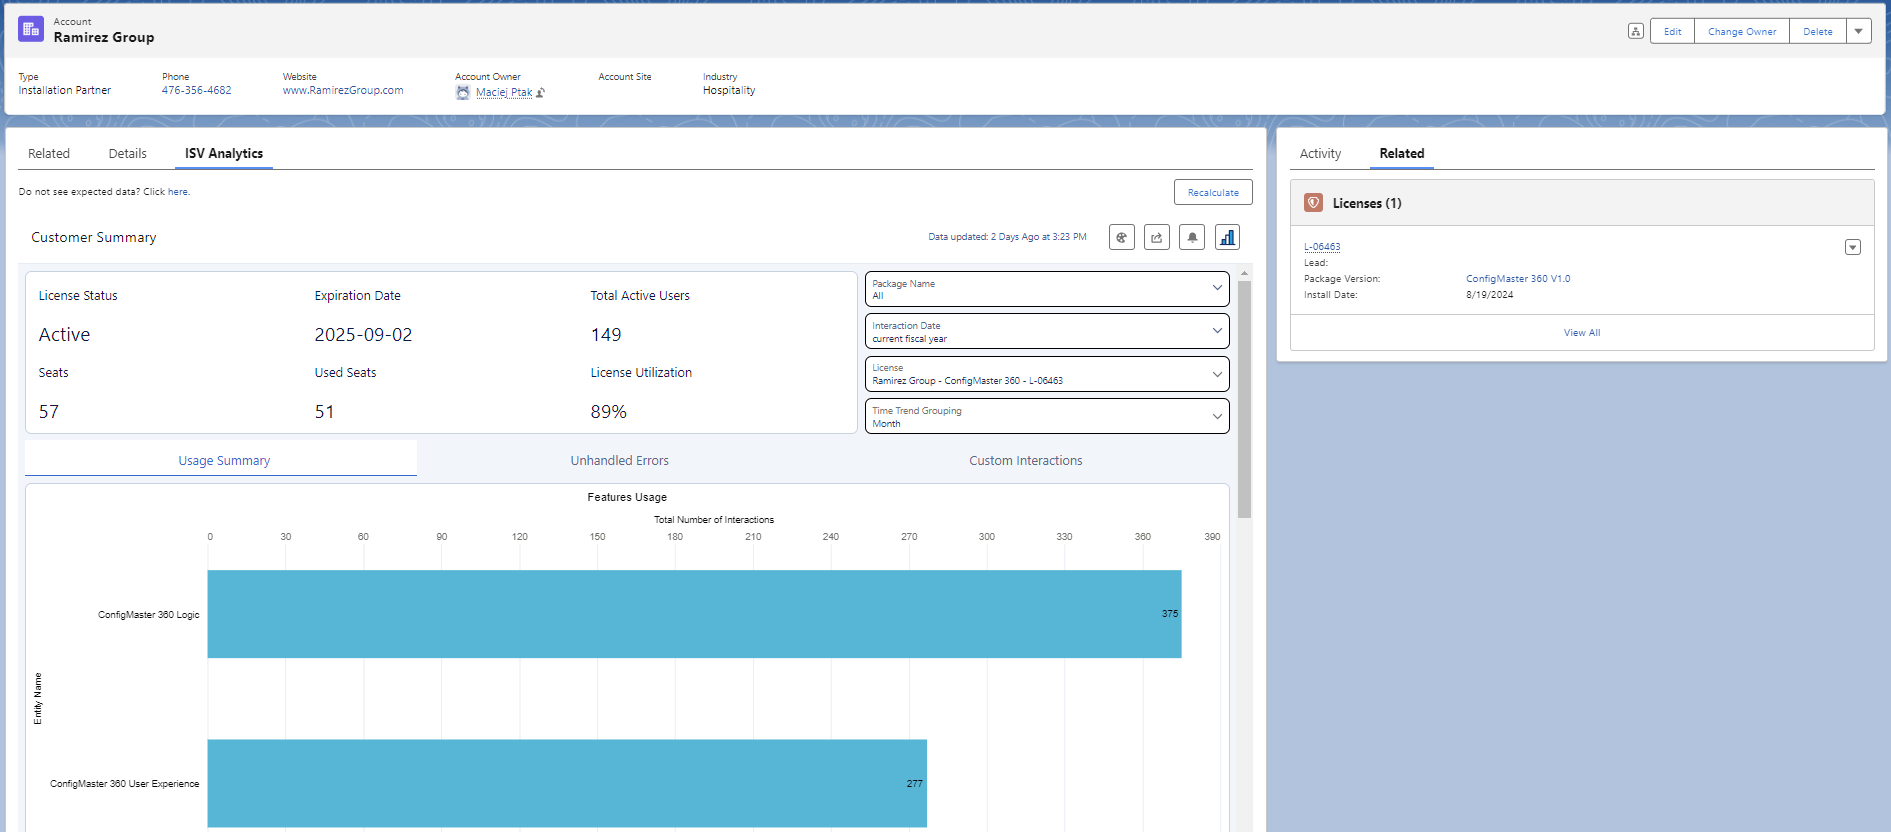Click the Change Owner button
Viewport: 1891px width, 832px height.
point(1742,31)
